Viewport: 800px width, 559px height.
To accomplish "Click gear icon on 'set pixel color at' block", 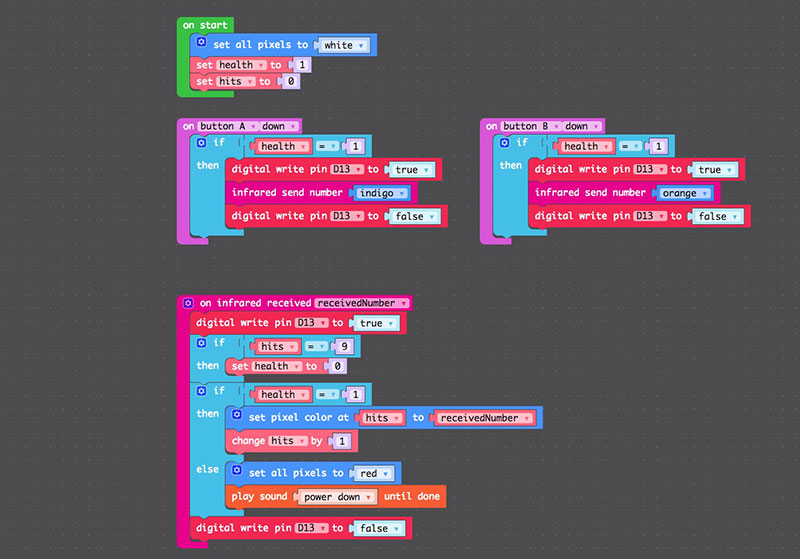I will coord(237,417).
